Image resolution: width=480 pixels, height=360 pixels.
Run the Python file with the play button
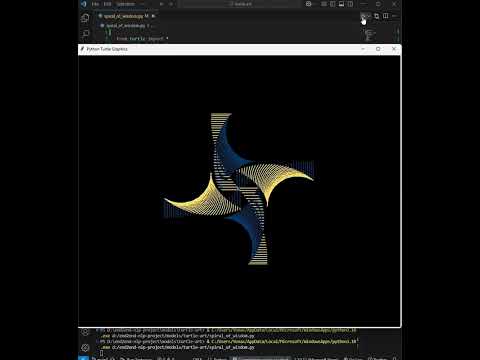363,16
